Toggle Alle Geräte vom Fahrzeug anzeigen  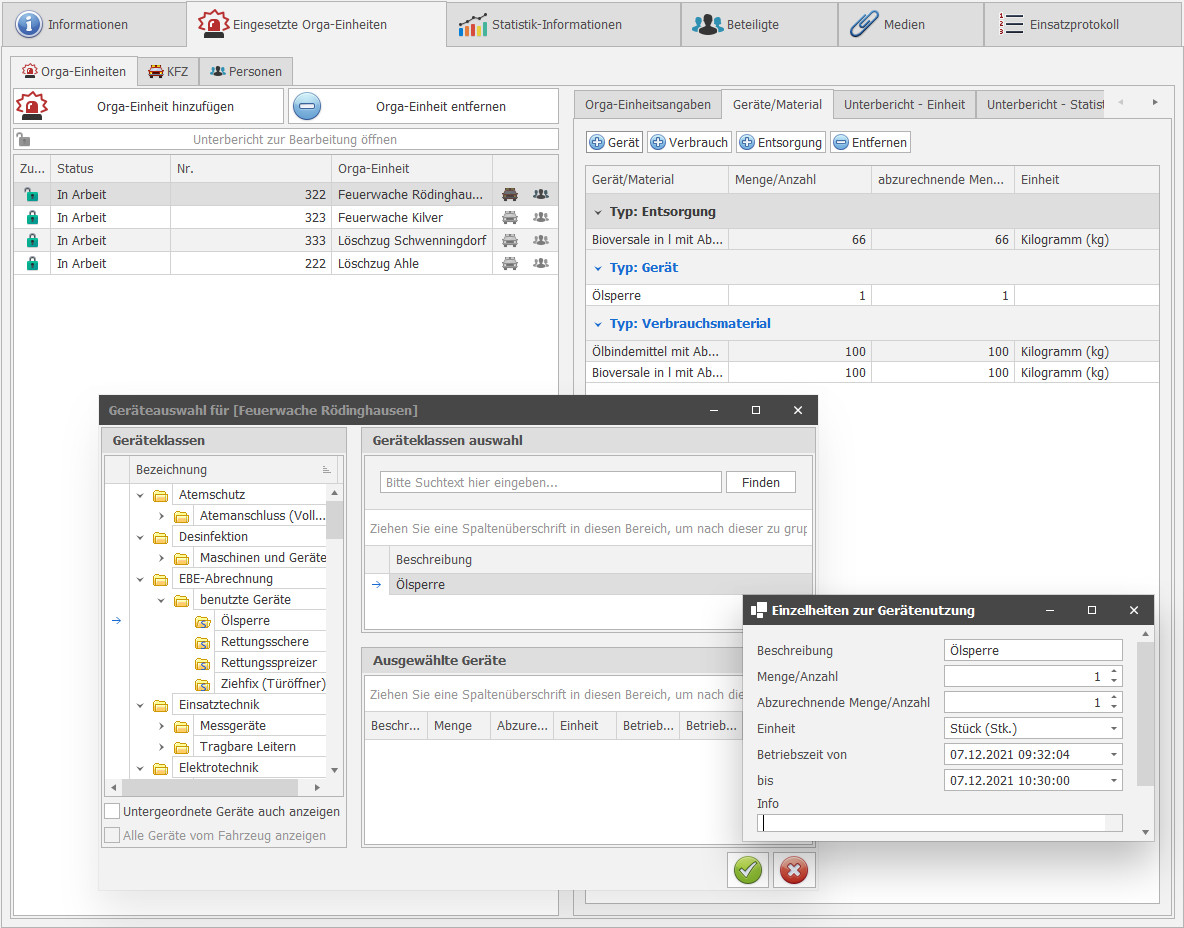click(x=113, y=835)
